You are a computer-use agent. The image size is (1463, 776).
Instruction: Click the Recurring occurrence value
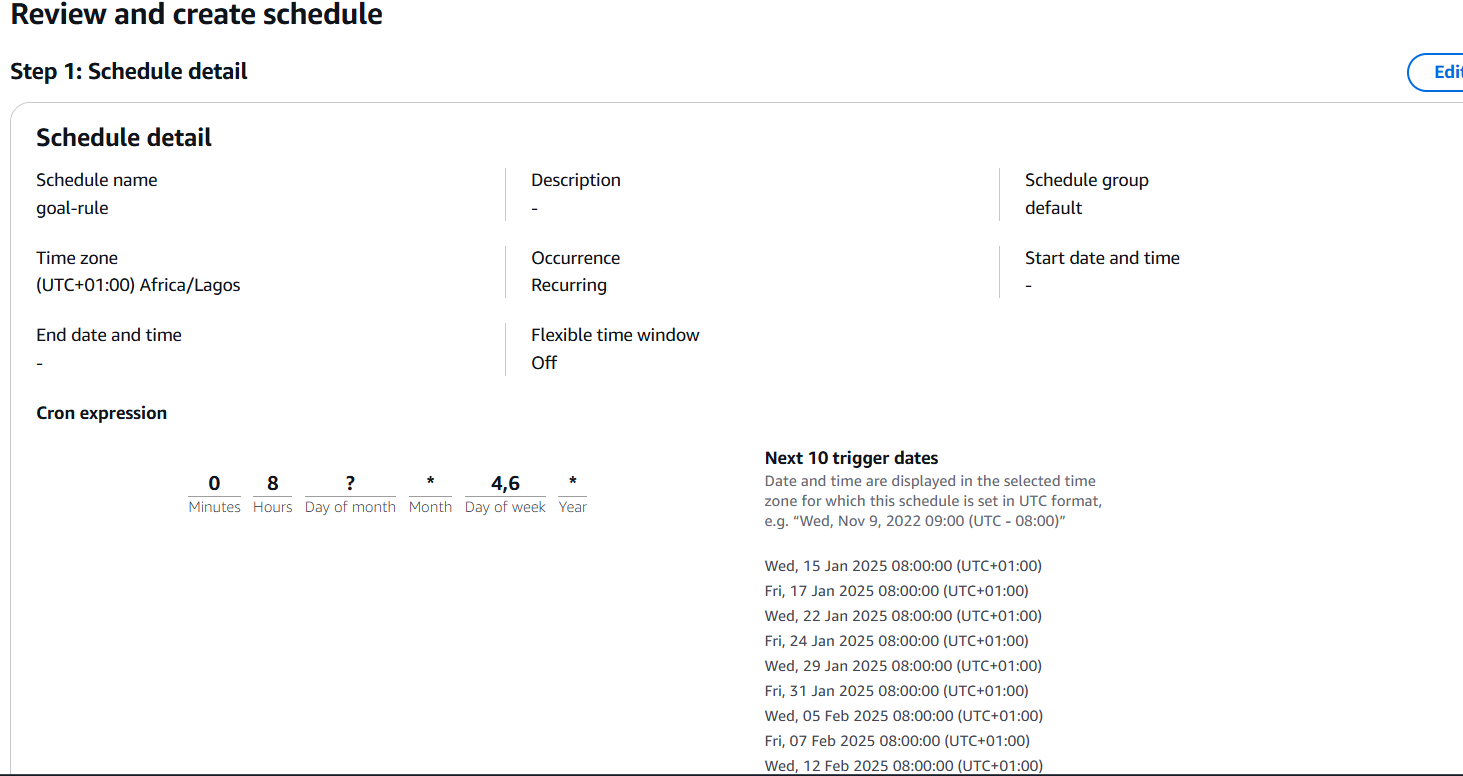tap(569, 285)
